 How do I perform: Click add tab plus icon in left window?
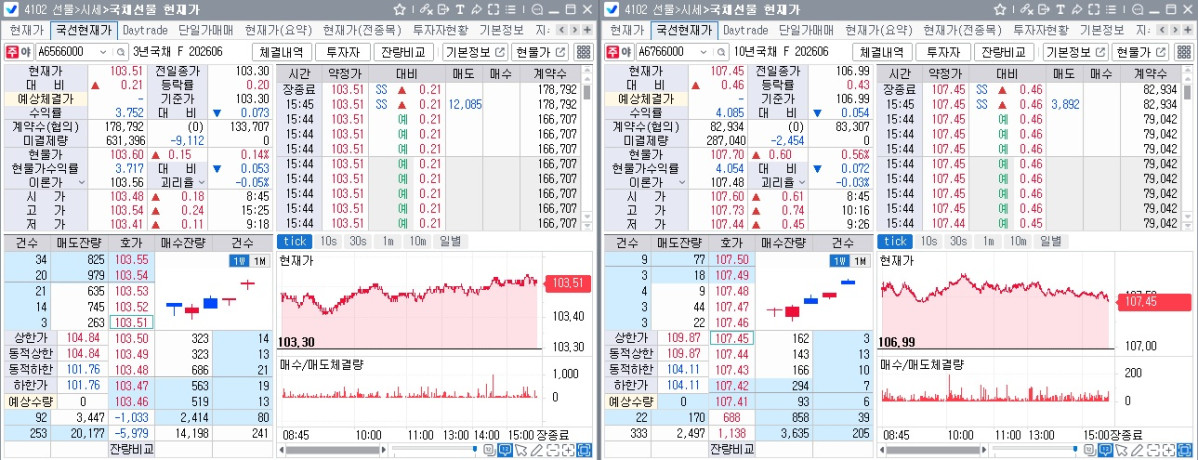click(x=588, y=30)
